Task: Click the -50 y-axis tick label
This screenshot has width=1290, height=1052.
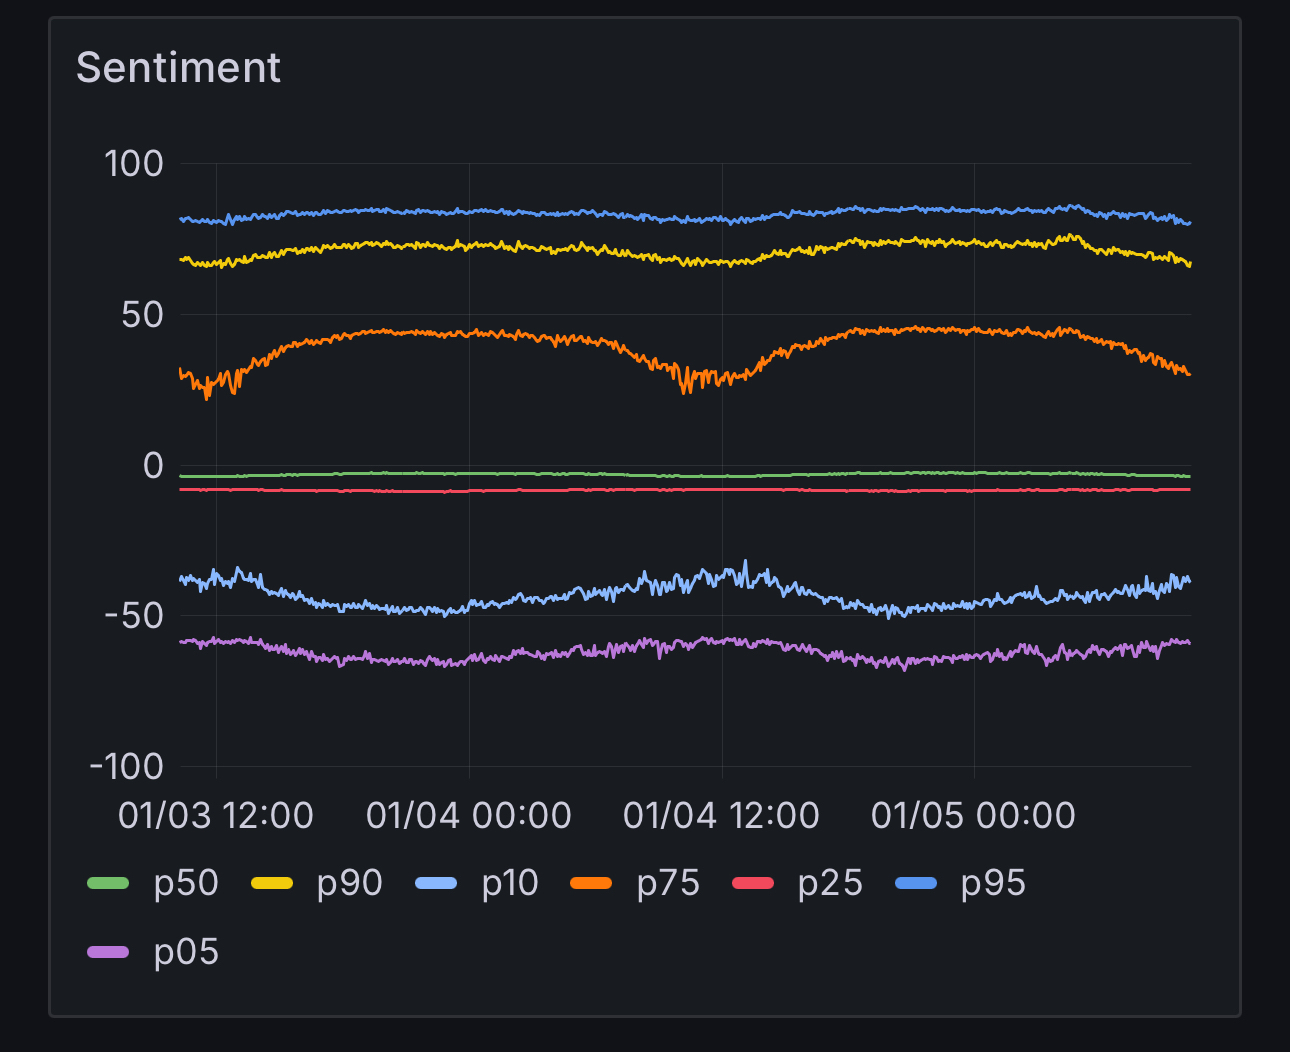Action: point(134,616)
